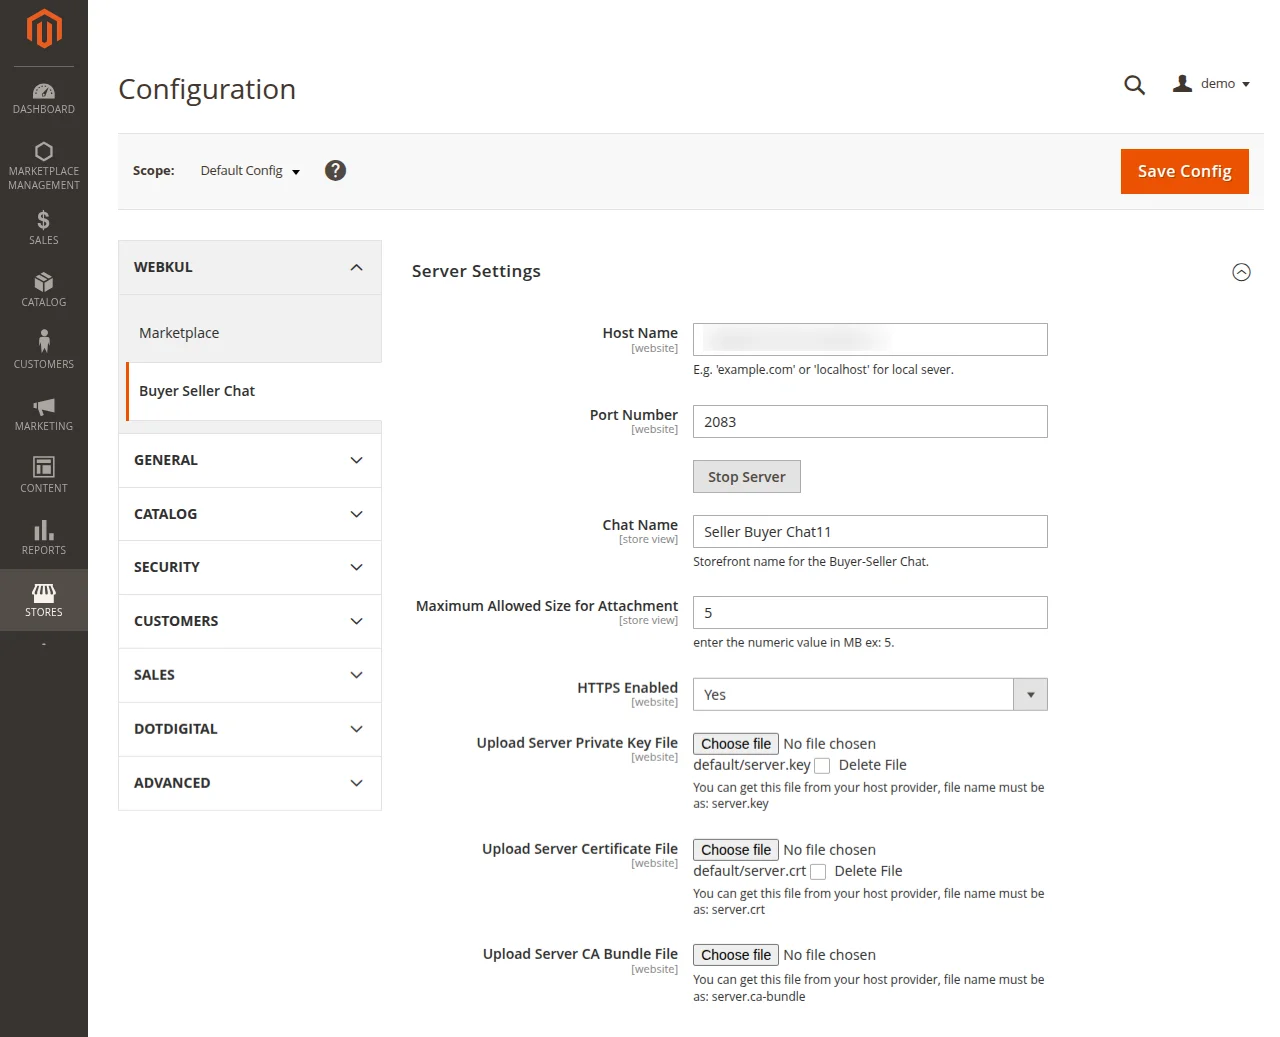Image resolution: width=1280 pixels, height=1037 pixels.
Task: Select the Sales sidebar icon
Action: 43,228
